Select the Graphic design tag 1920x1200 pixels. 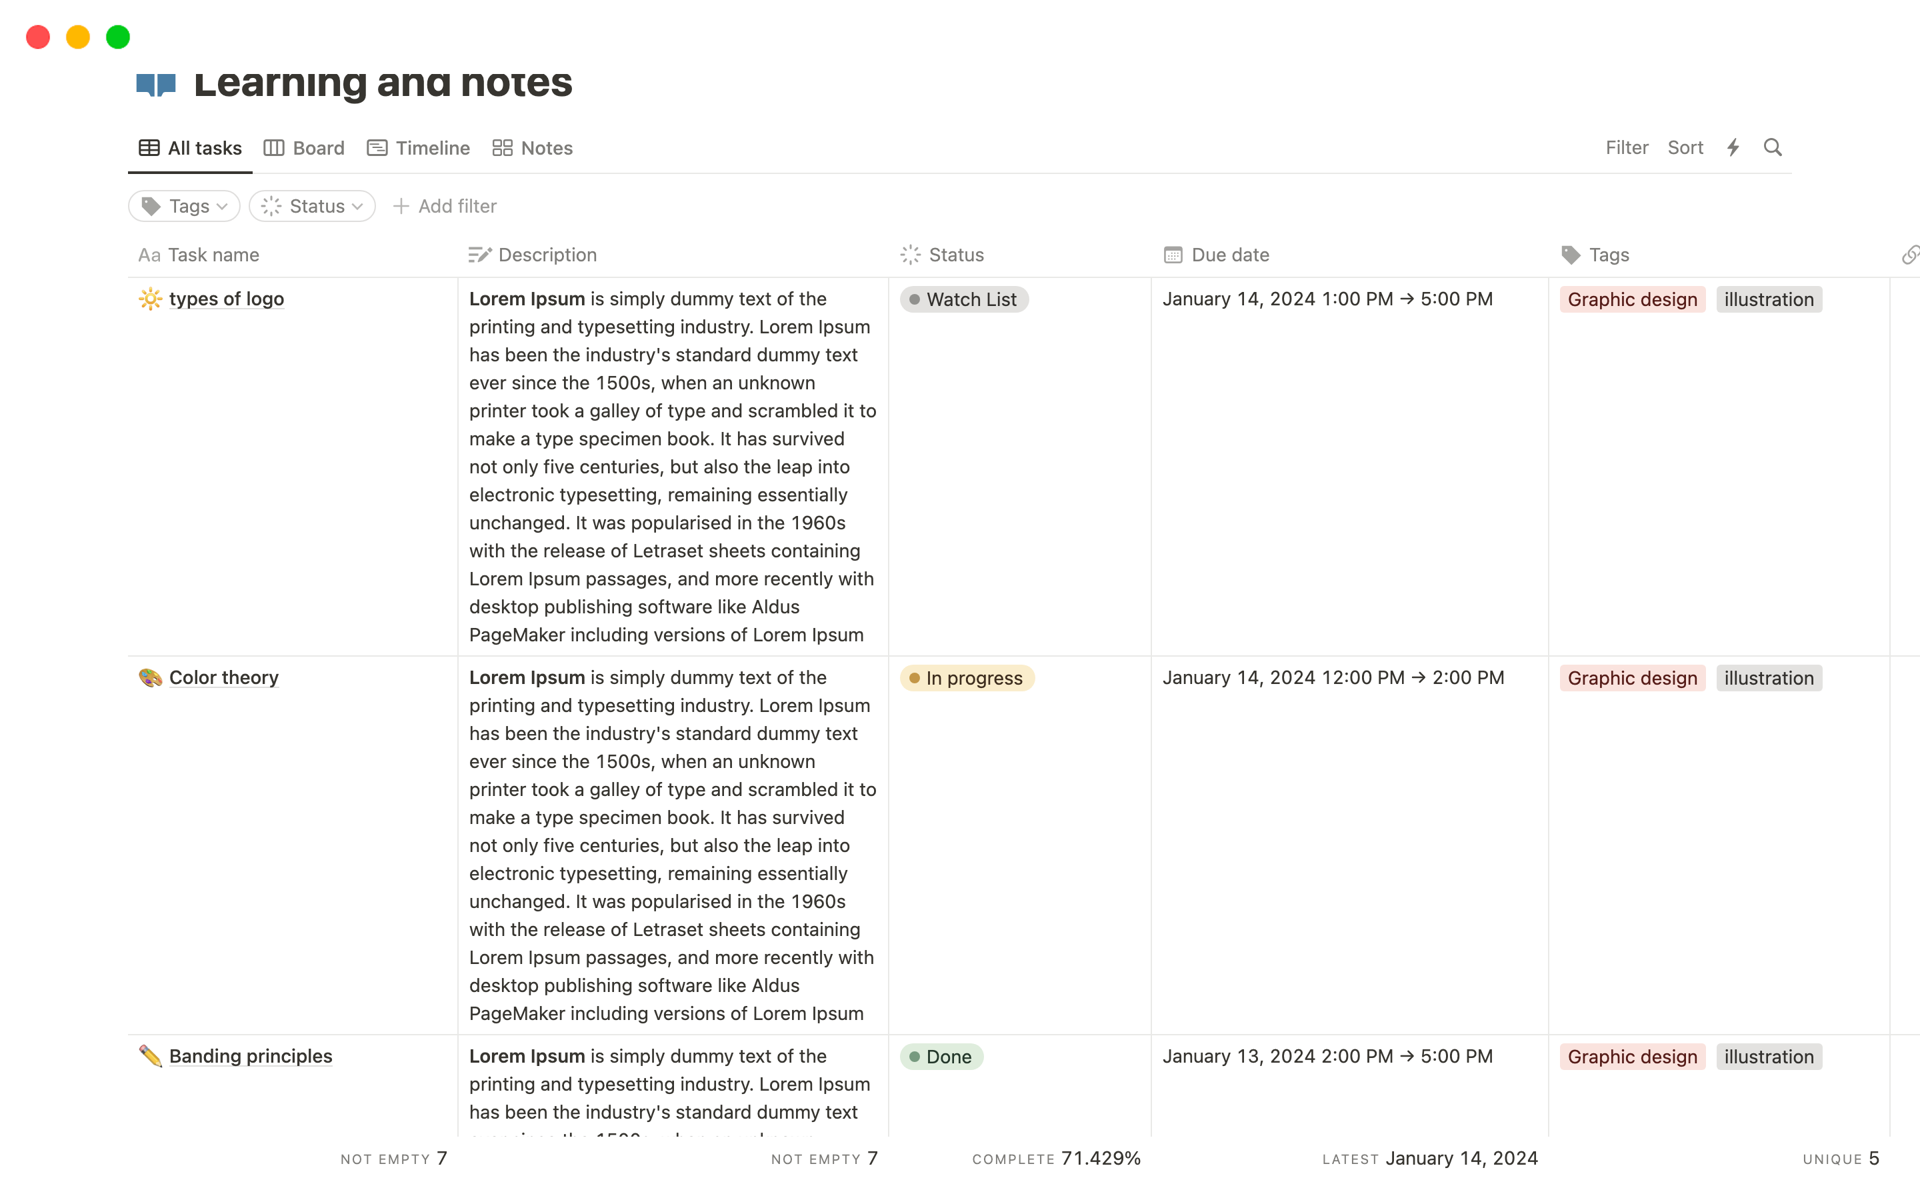coord(1632,299)
